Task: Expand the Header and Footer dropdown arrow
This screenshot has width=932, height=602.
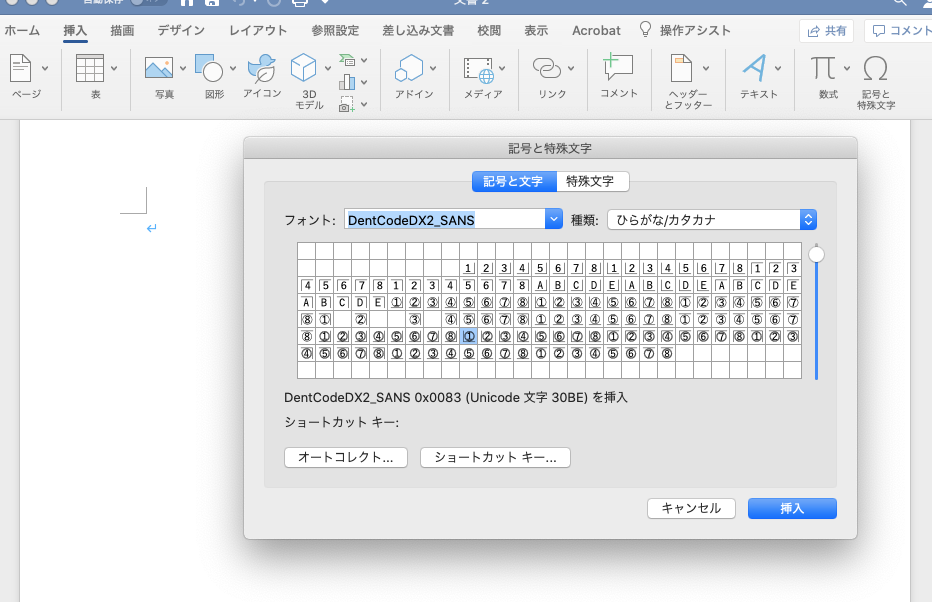Action: pyautogui.click(x=706, y=68)
